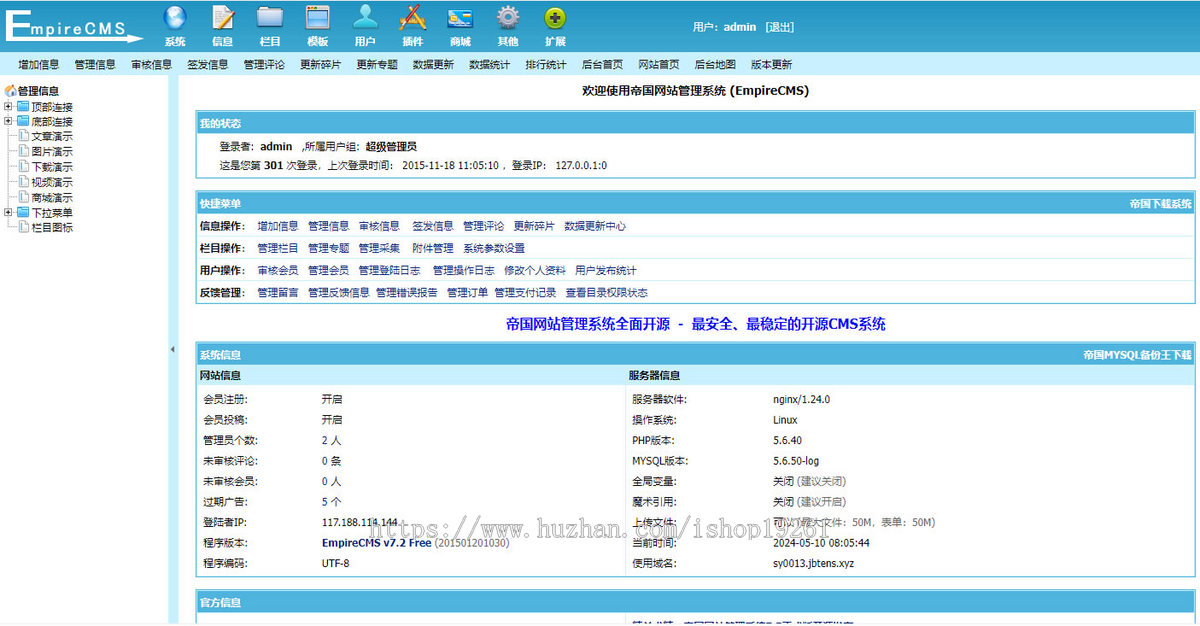
Task: Expand the 顶部连接 tree node
Action: click(x=8, y=107)
